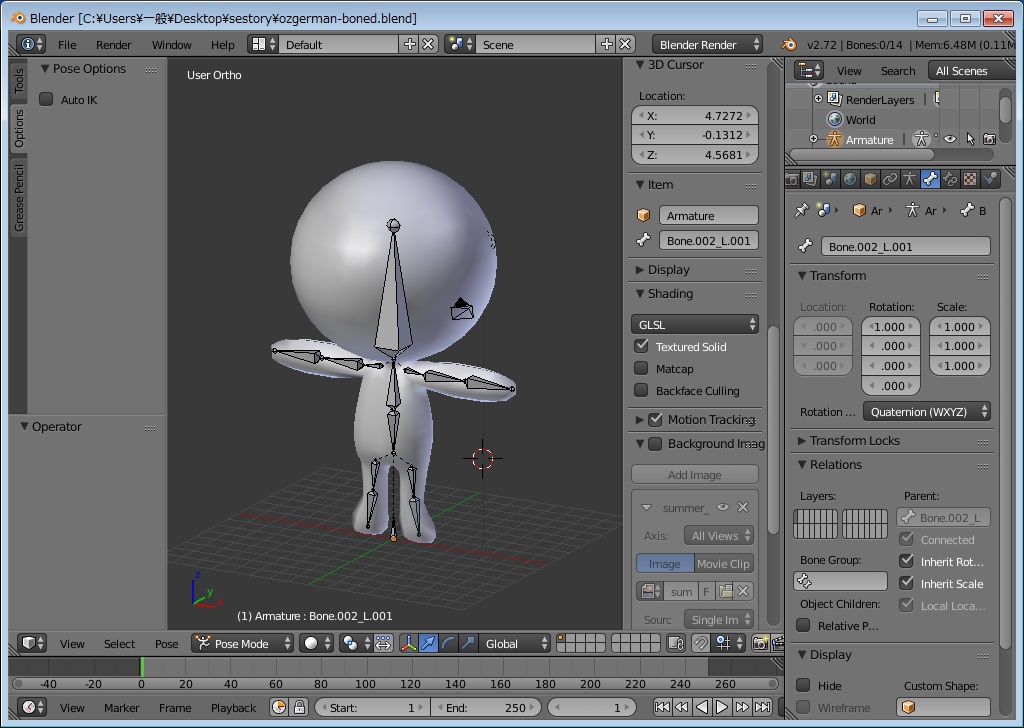
Task: Open the 3D View editor type selector
Action: tap(31, 644)
